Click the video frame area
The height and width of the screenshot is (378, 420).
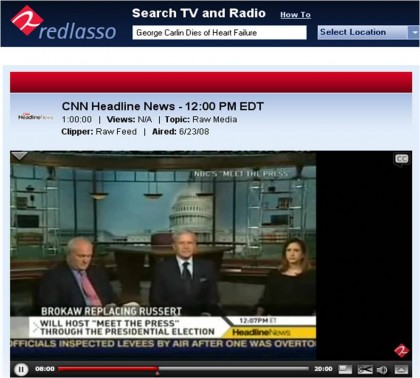tap(163, 255)
